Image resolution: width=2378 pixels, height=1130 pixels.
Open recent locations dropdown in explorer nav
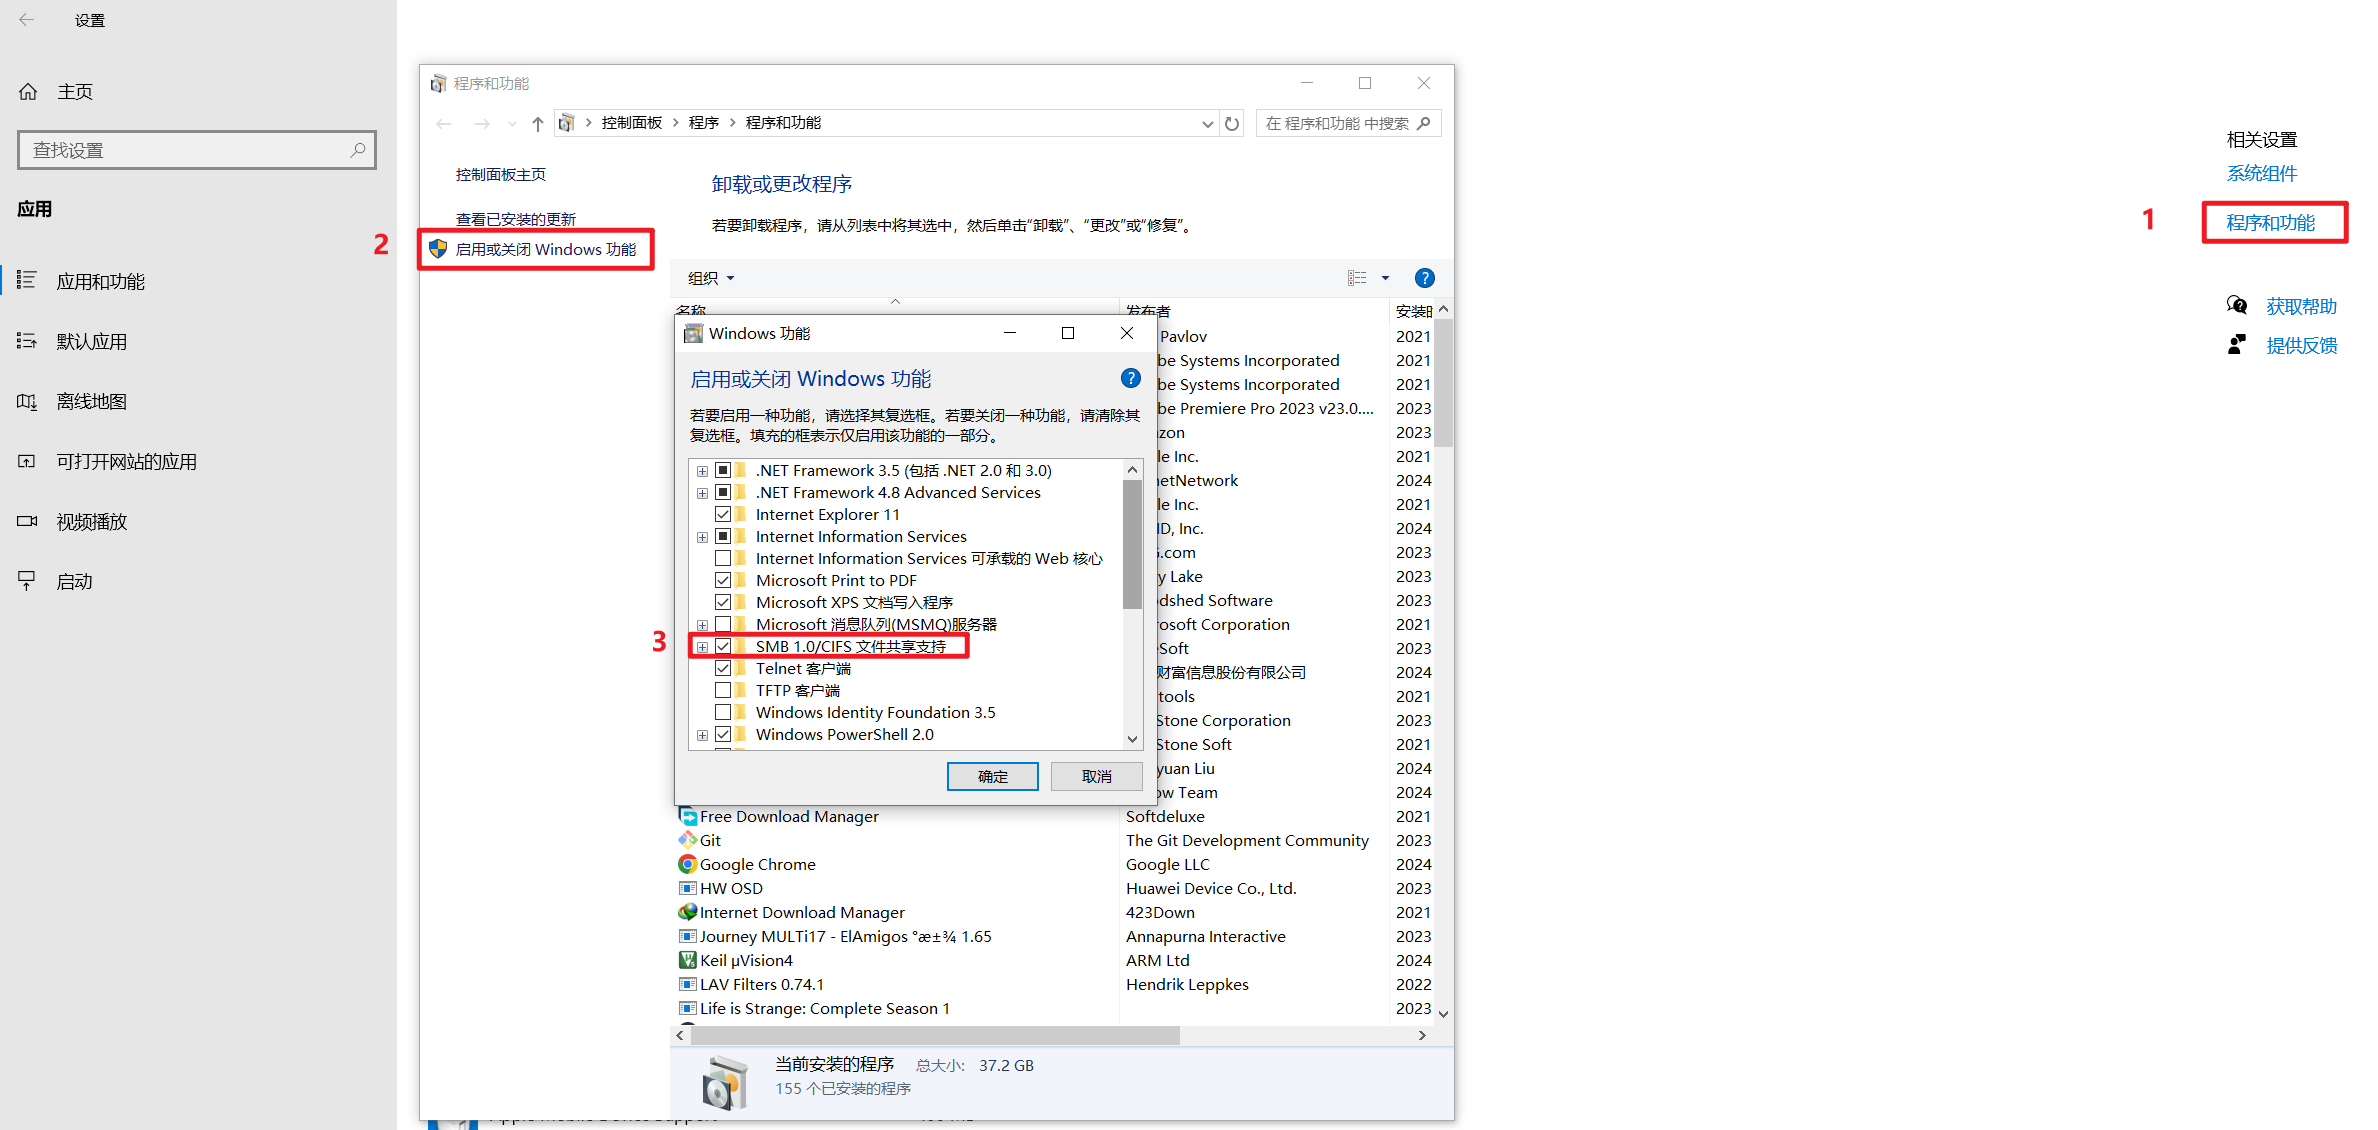pyautogui.click(x=512, y=124)
